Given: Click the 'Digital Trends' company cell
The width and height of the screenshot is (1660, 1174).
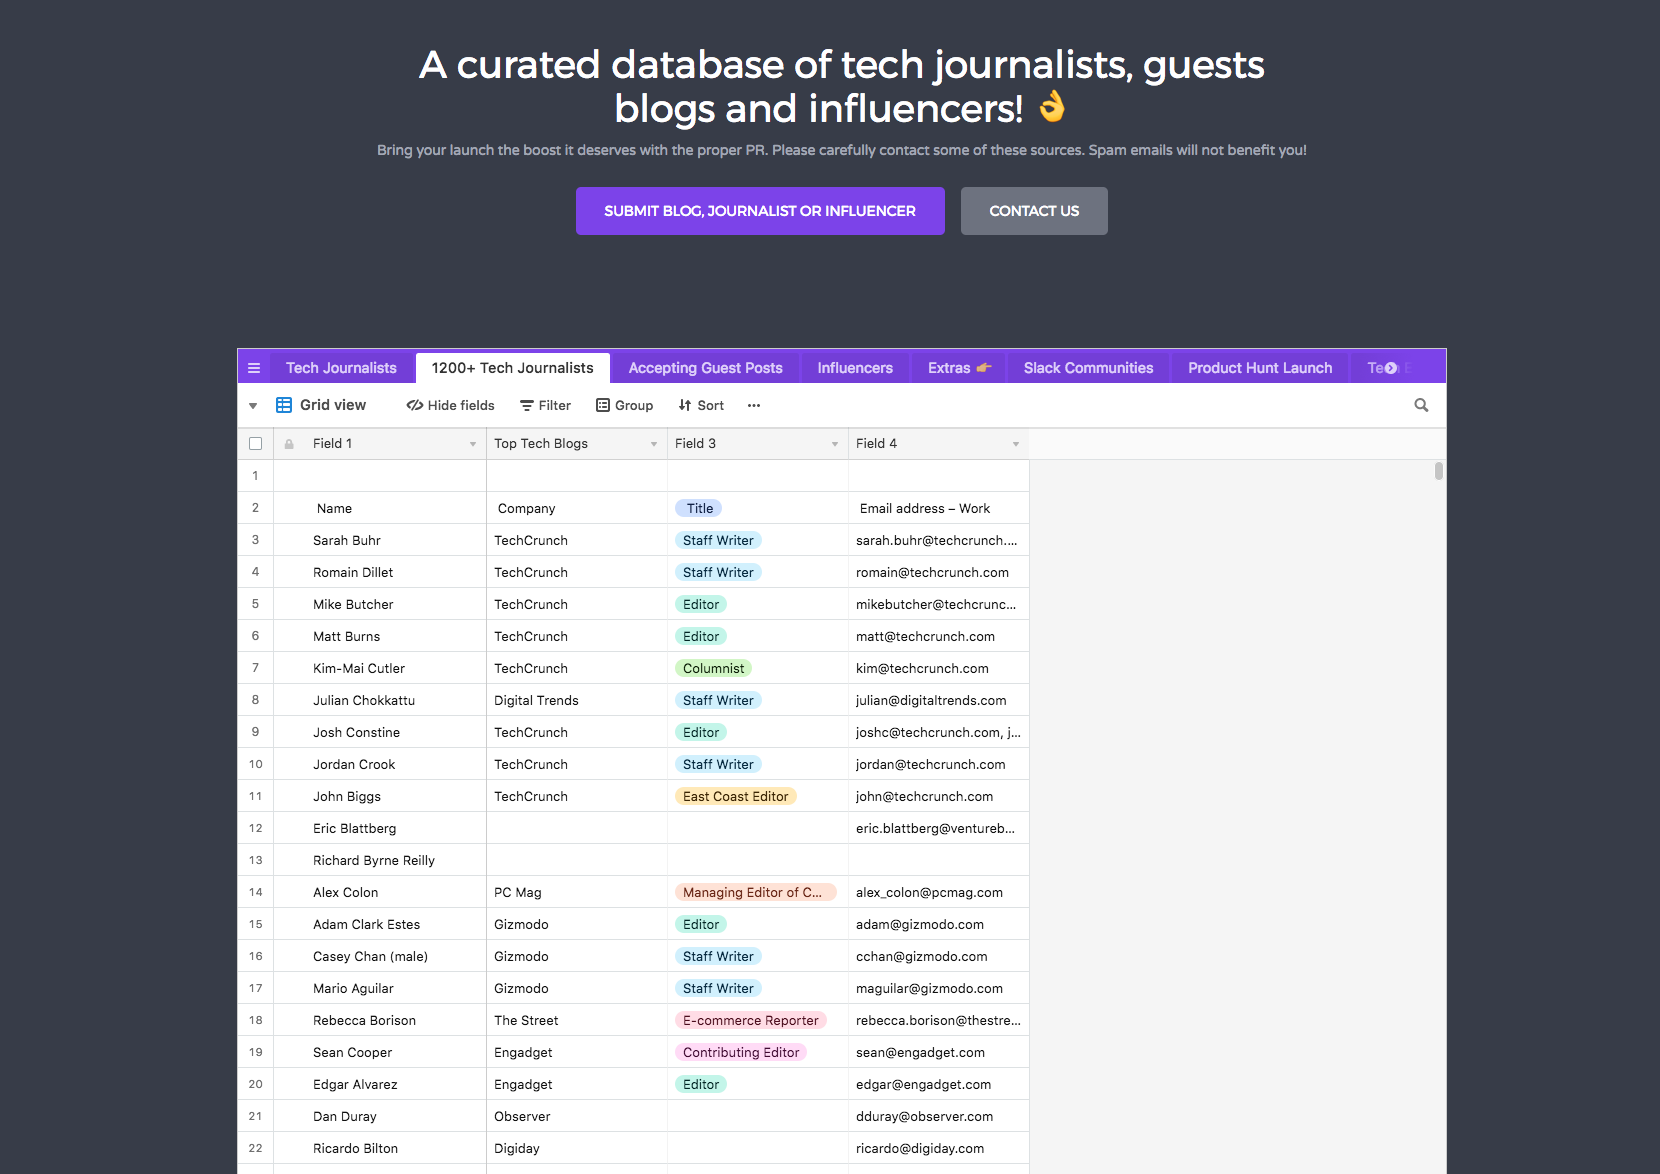Looking at the screenshot, I should 577,700.
